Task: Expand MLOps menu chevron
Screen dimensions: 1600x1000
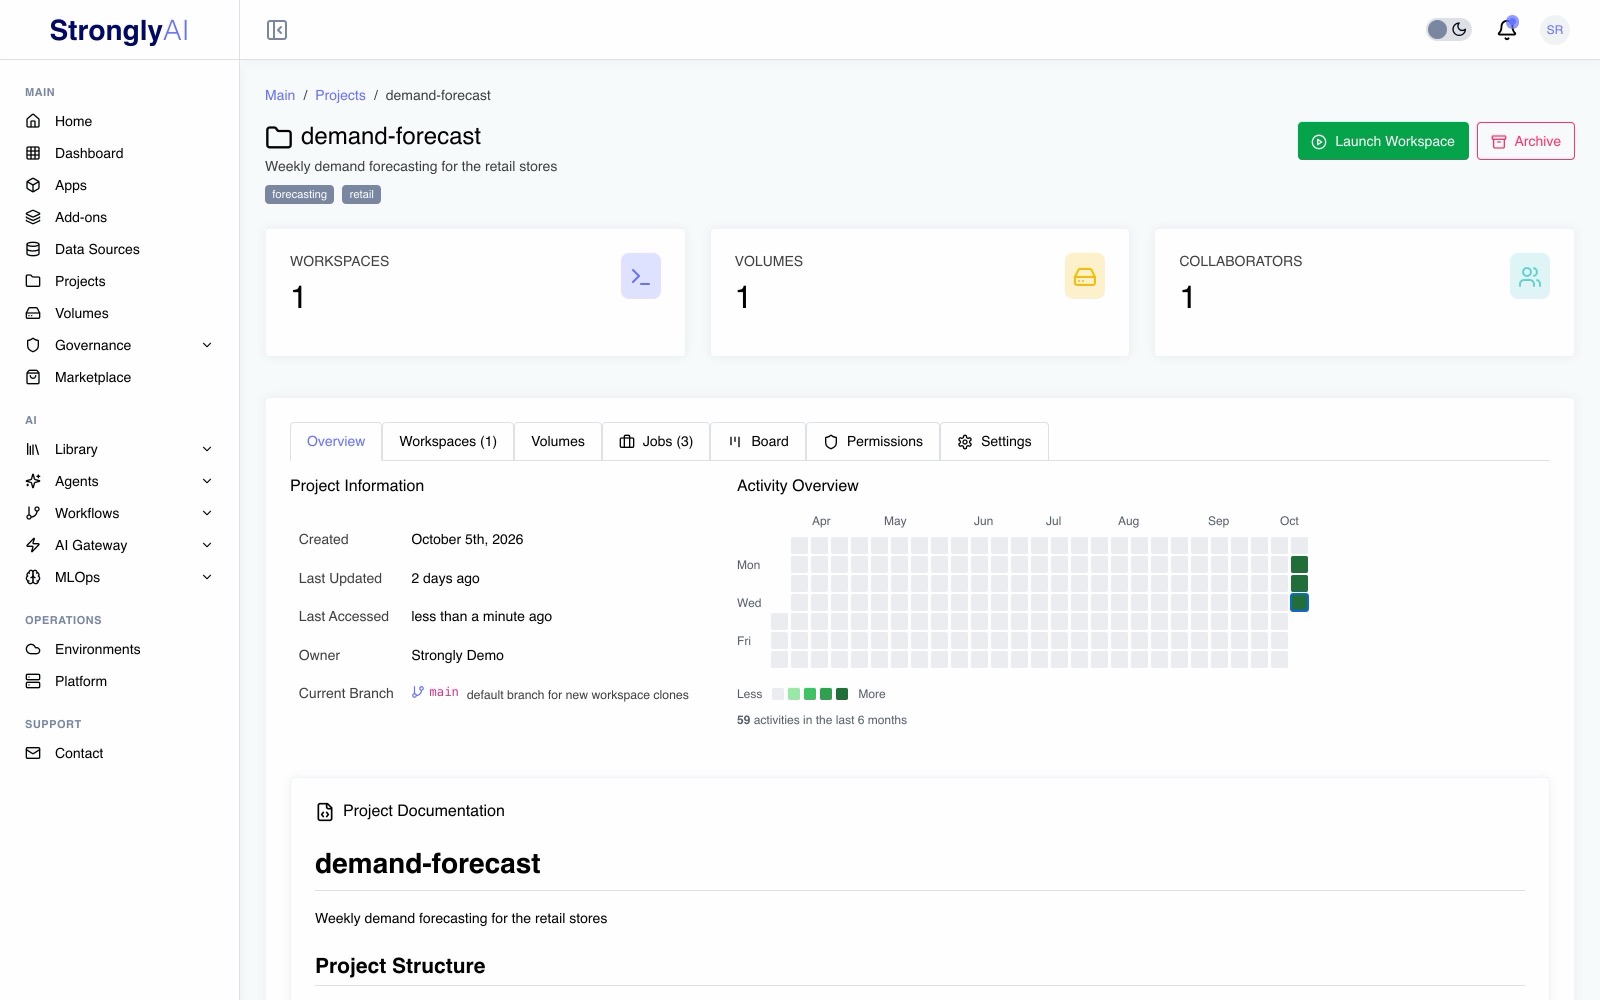Action: (x=207, y=577)
